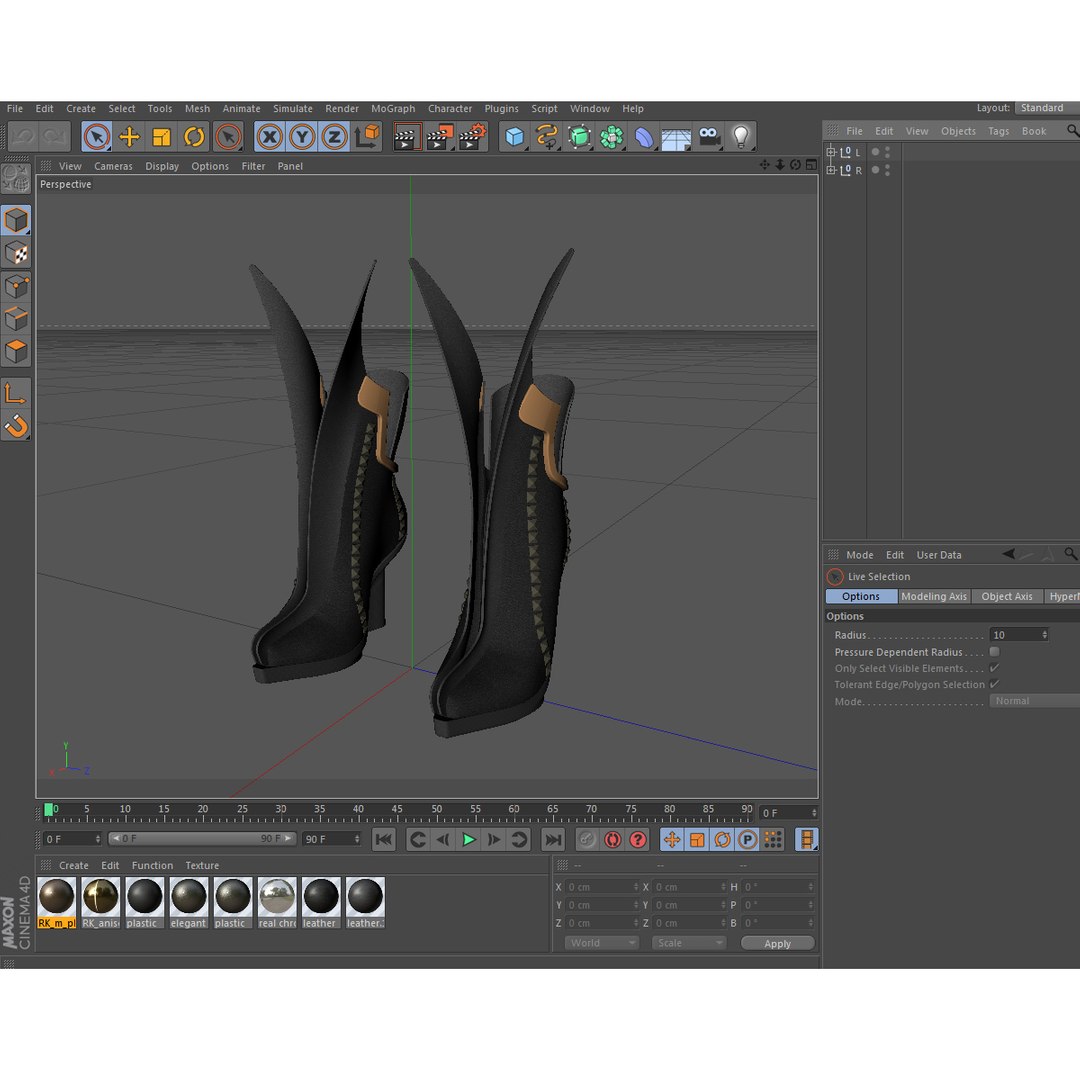The image size is (1080, 1080).
Task: Click Render to Picture Viewer icon
Action: pyautogui.click(x=439, y=136)
